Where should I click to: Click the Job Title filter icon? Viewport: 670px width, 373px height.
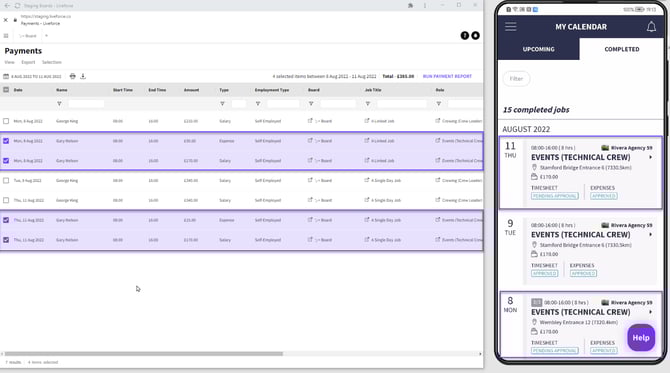tap(367, 104)
